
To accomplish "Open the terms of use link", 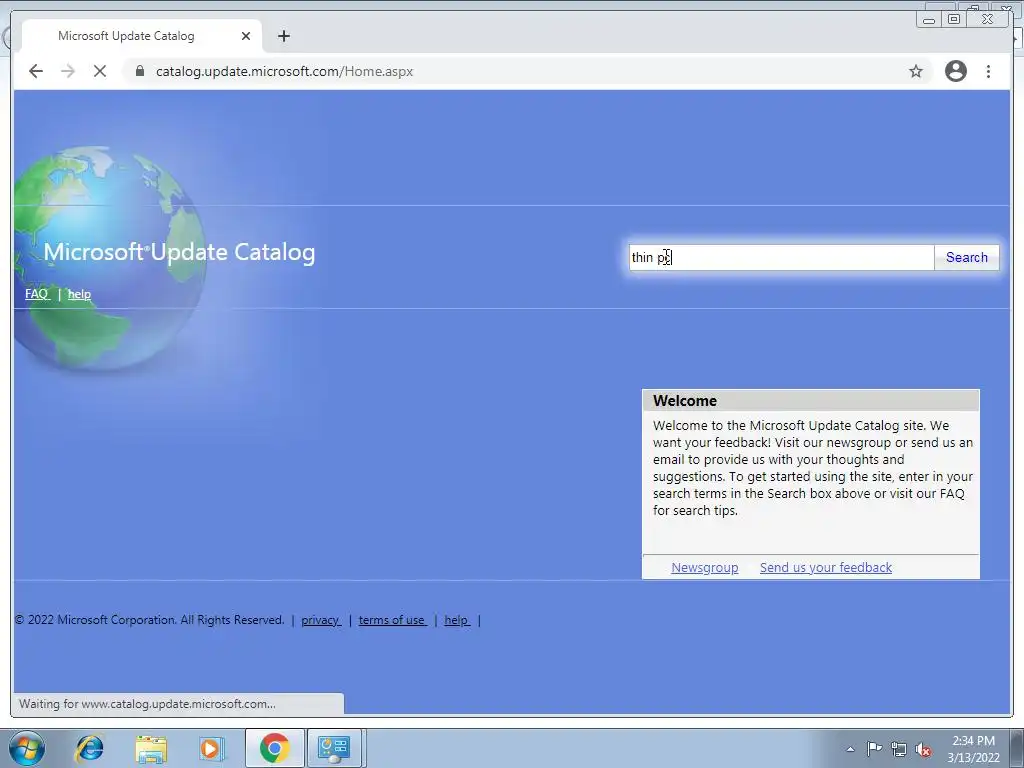I will pos(392,620).
